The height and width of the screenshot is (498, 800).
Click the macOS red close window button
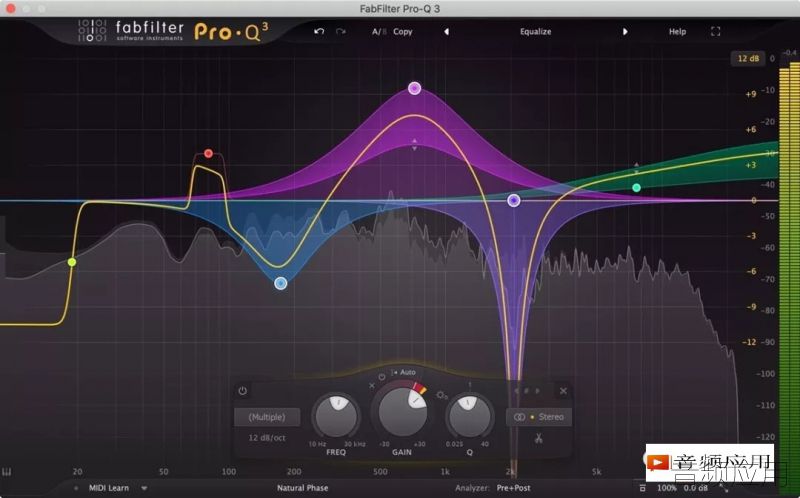click(11, 9)
